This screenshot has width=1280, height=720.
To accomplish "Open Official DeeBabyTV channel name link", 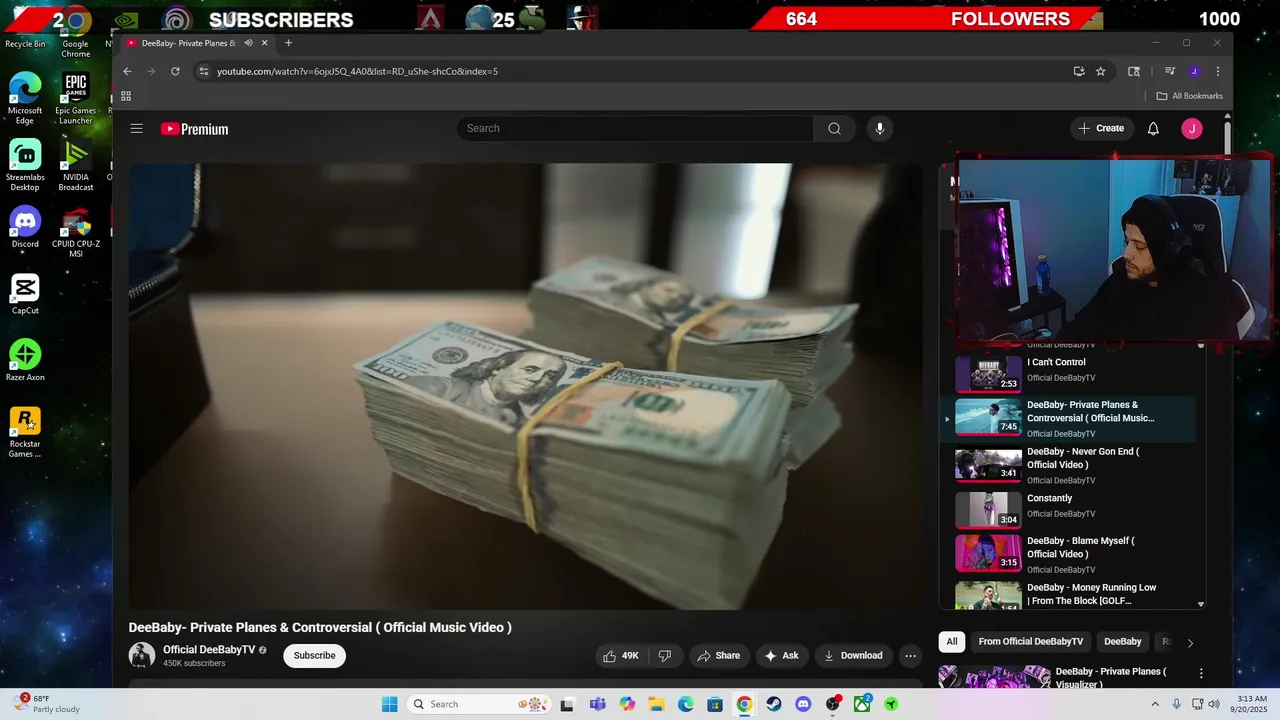I will pos(209,650).
